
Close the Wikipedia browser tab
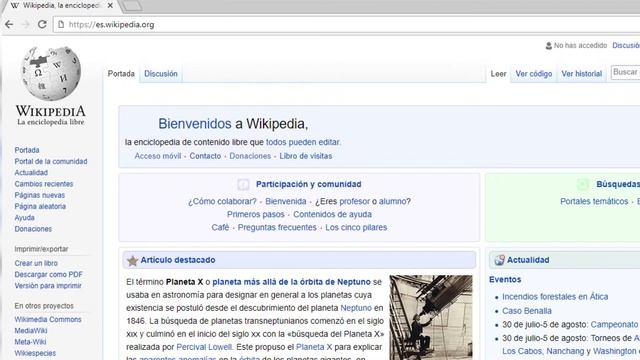[110, 6]
